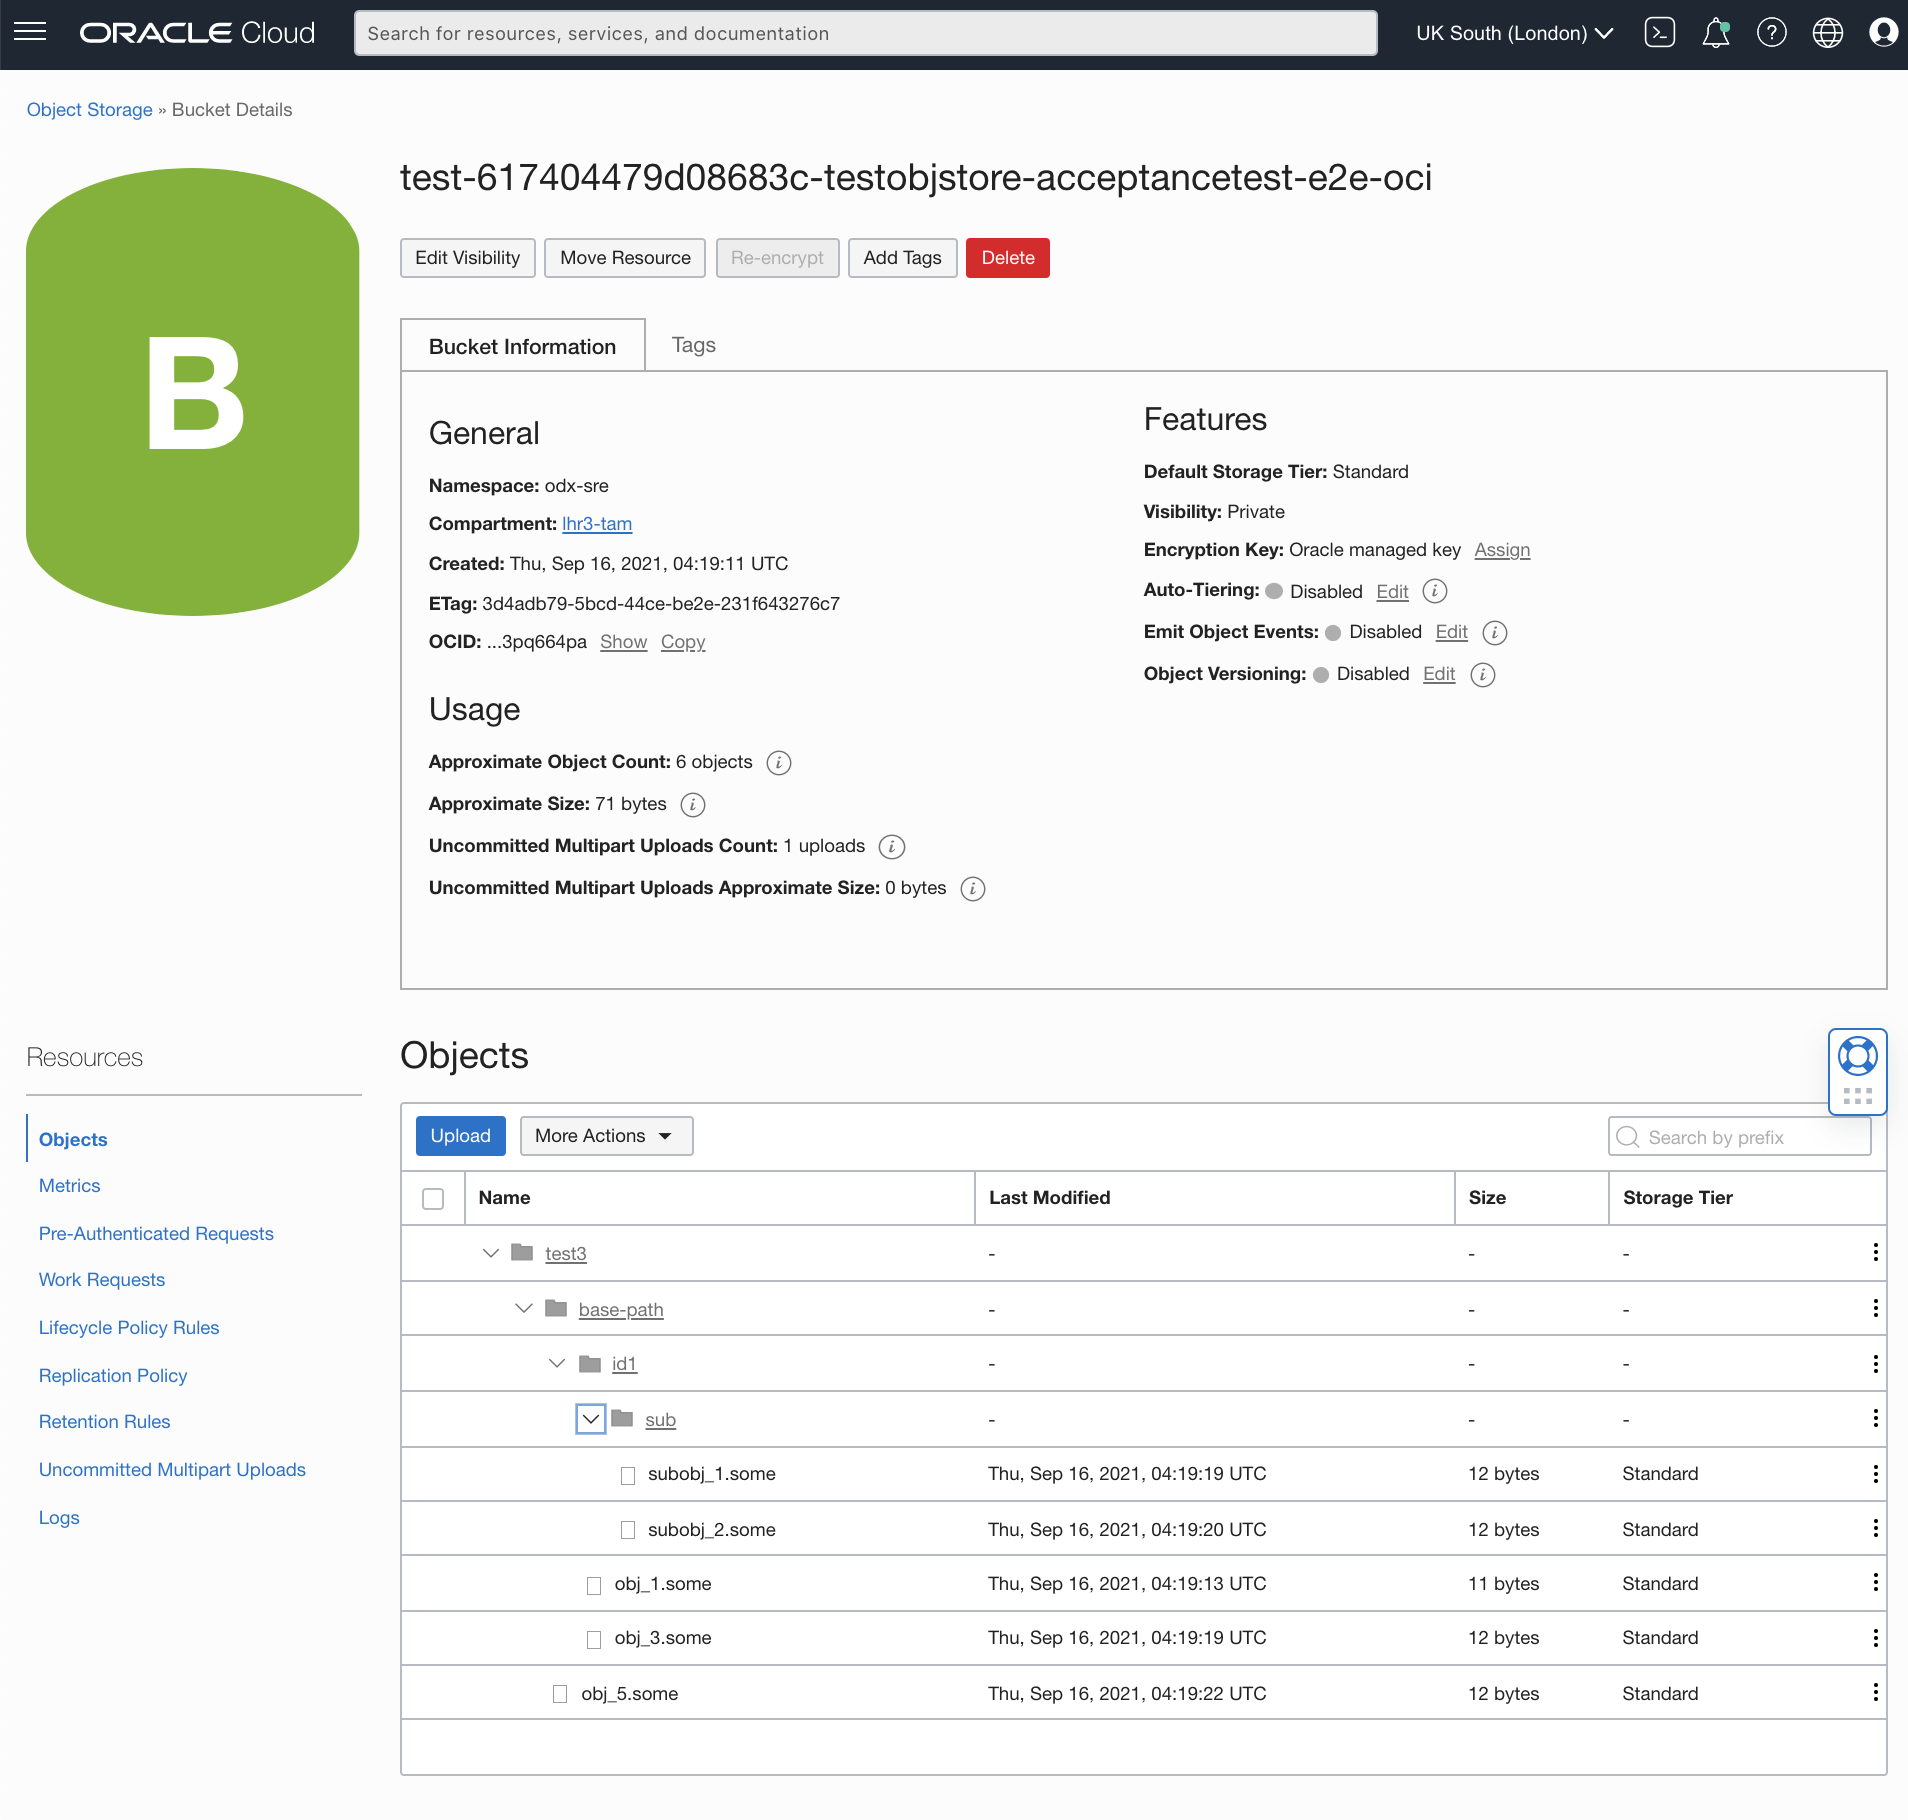Viewport: 1908px width, 1820px height.
Task: Show info icon for Auto-Tiering
Action: (x=1435, y=591)
